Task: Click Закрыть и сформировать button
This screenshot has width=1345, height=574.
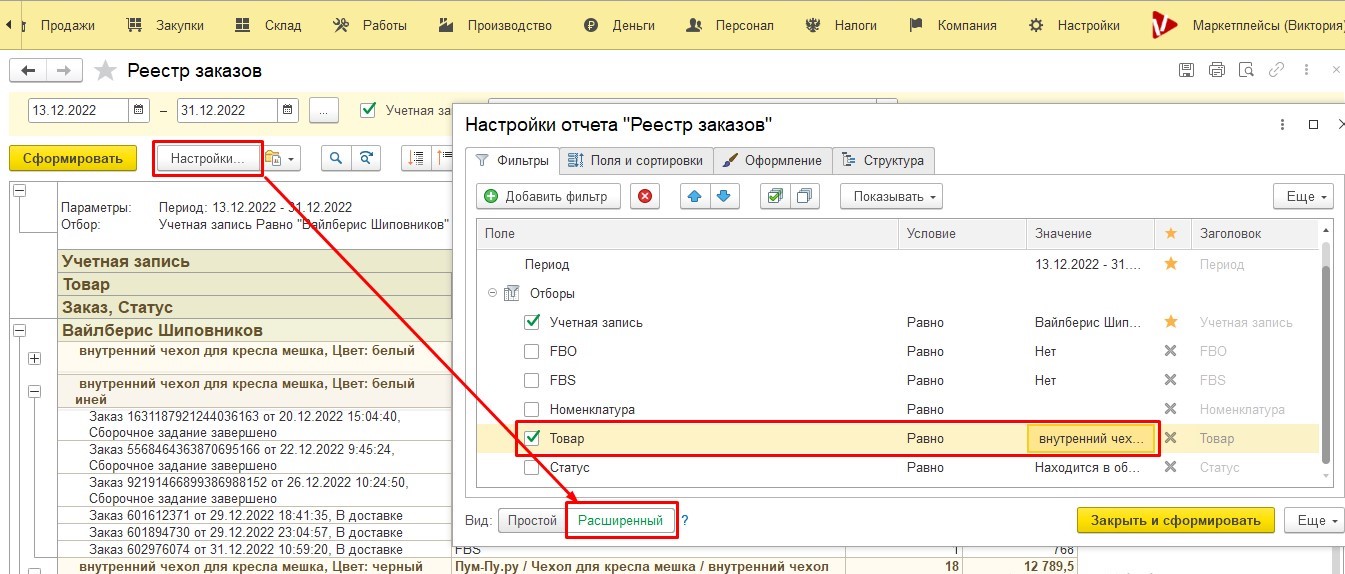Action: [x=1176, y=520]
